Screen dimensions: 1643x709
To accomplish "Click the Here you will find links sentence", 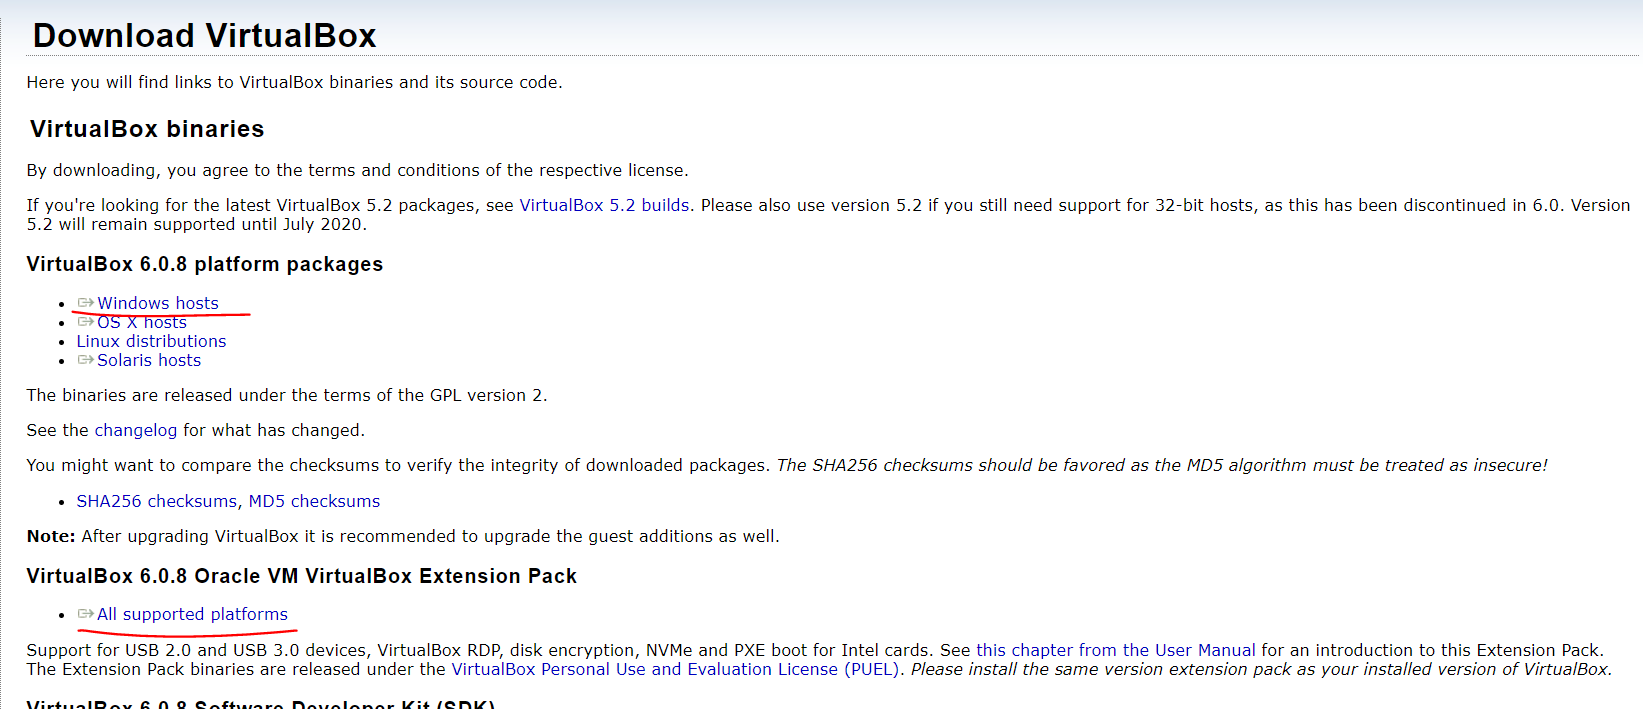I will click(x=295, y=82).
